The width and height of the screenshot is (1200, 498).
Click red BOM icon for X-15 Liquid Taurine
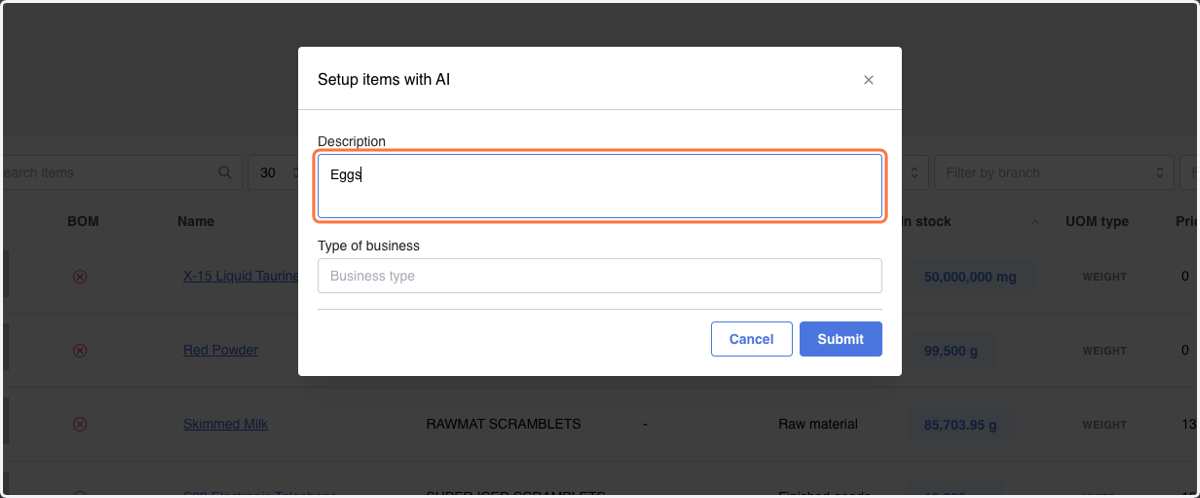pos(80,277)
